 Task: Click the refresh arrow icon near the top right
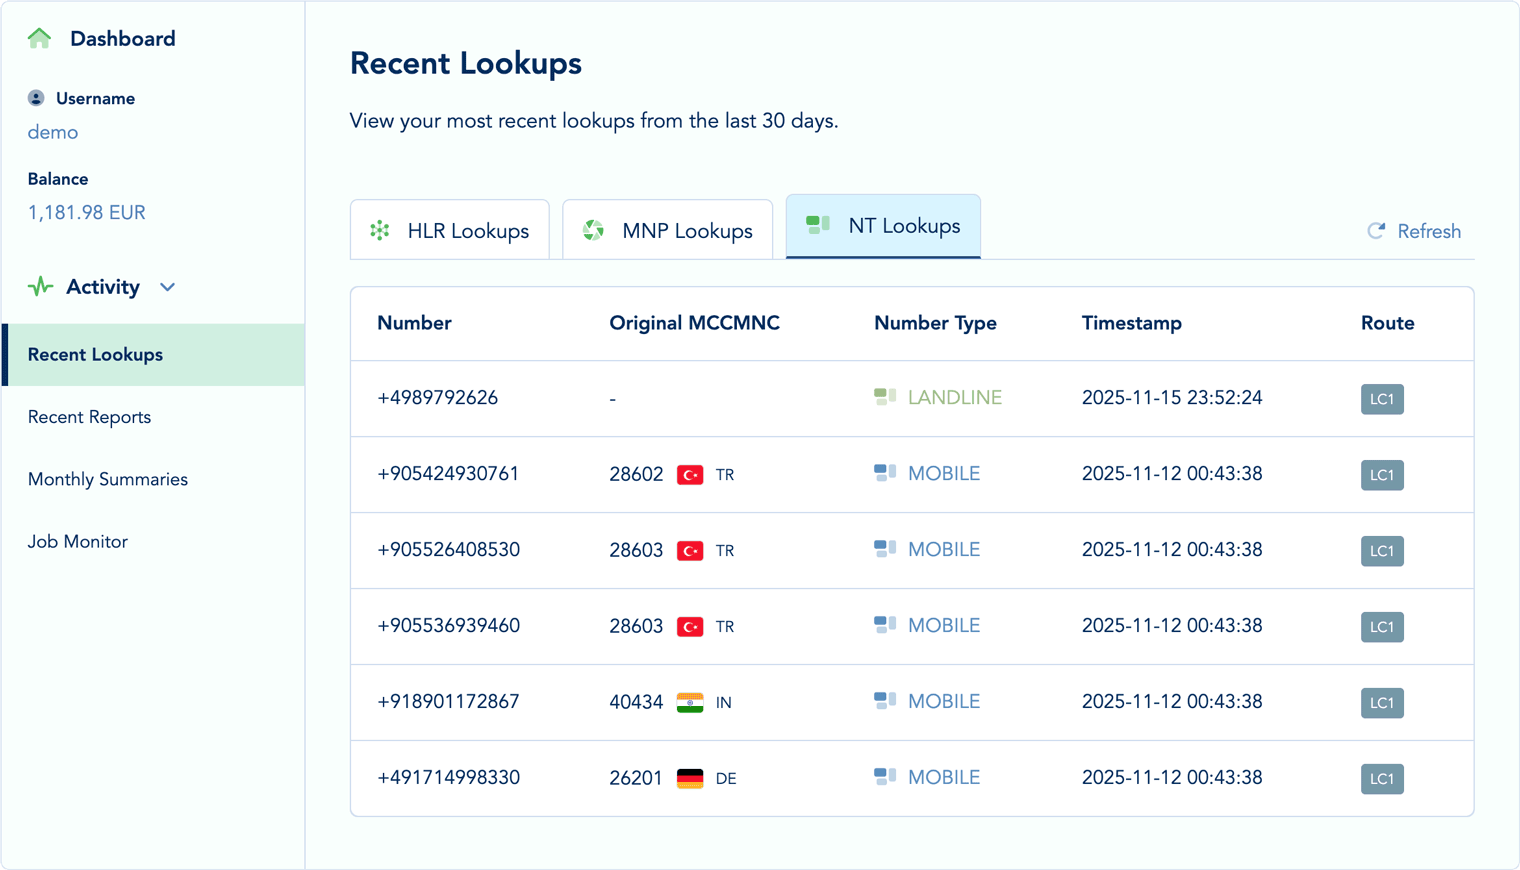click(1377, 230)
